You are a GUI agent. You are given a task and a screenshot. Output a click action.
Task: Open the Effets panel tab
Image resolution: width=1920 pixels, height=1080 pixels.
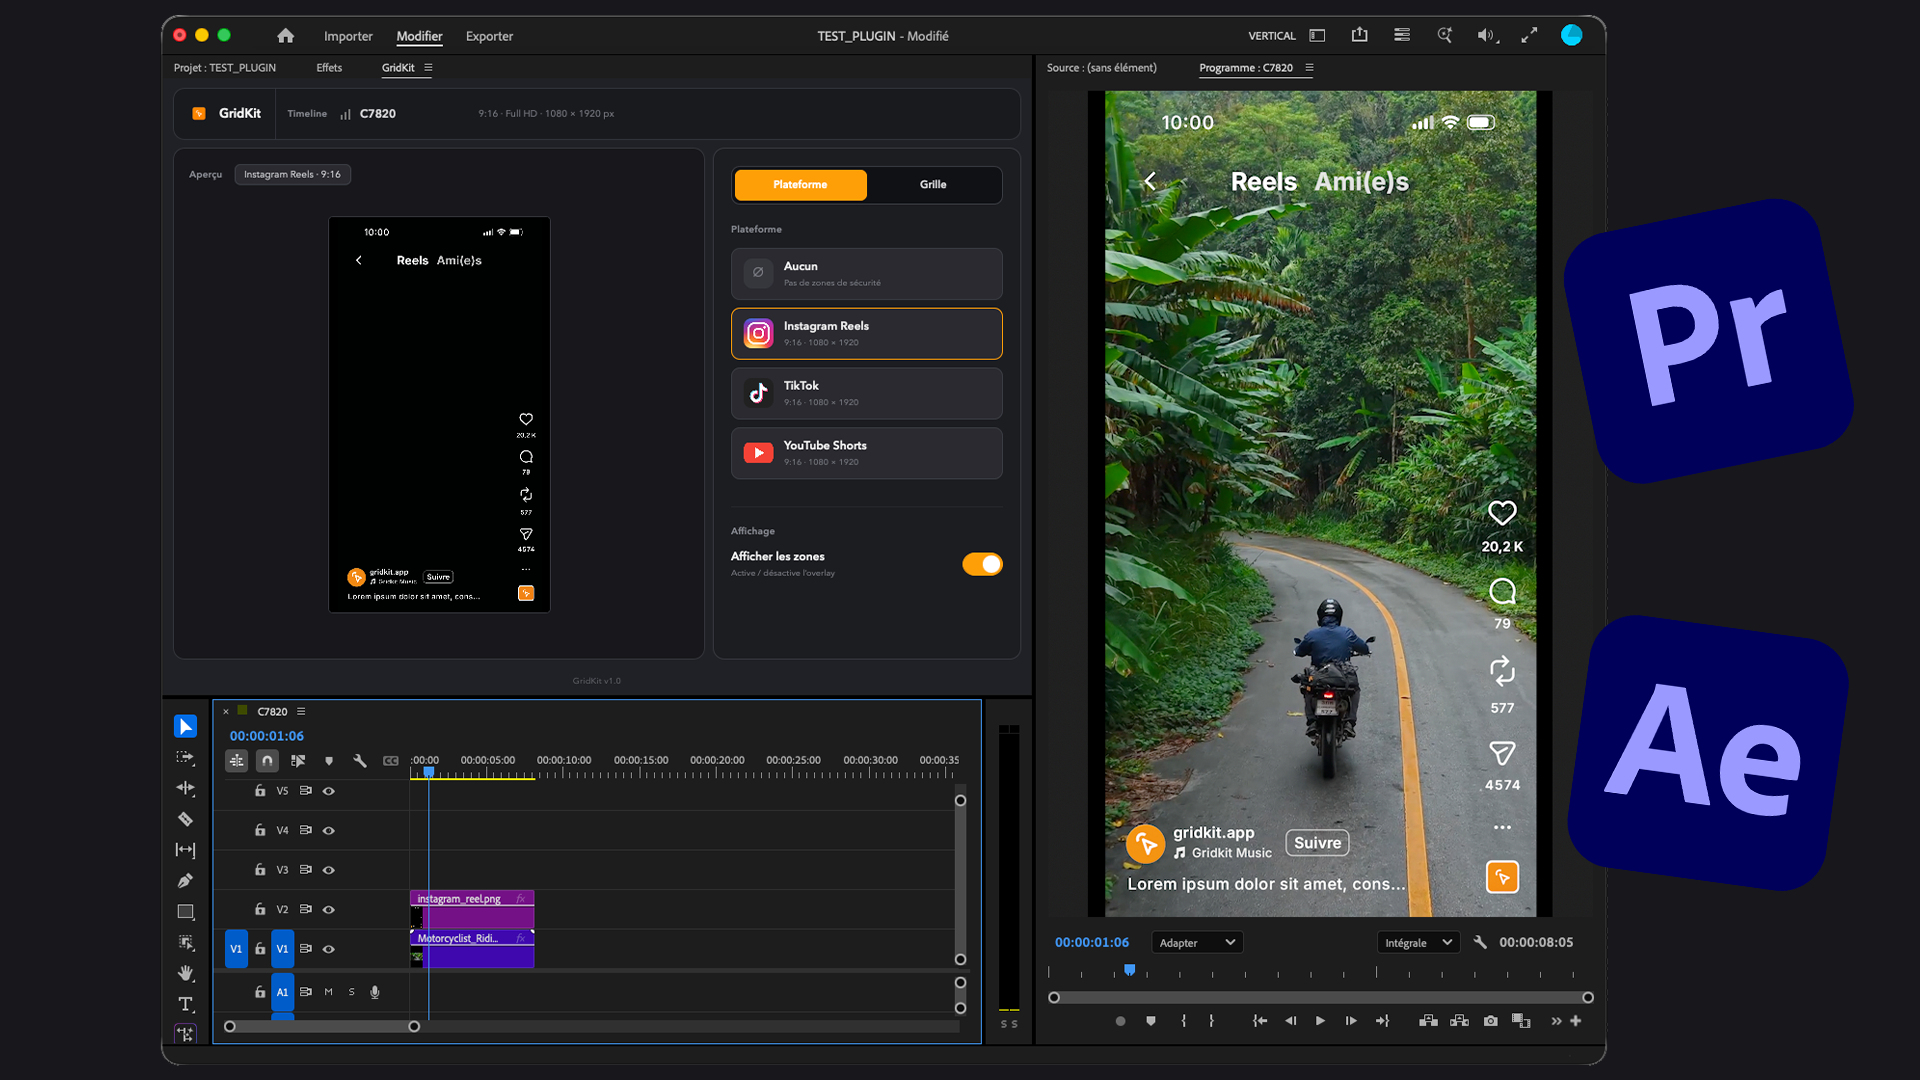coord(329,68)
